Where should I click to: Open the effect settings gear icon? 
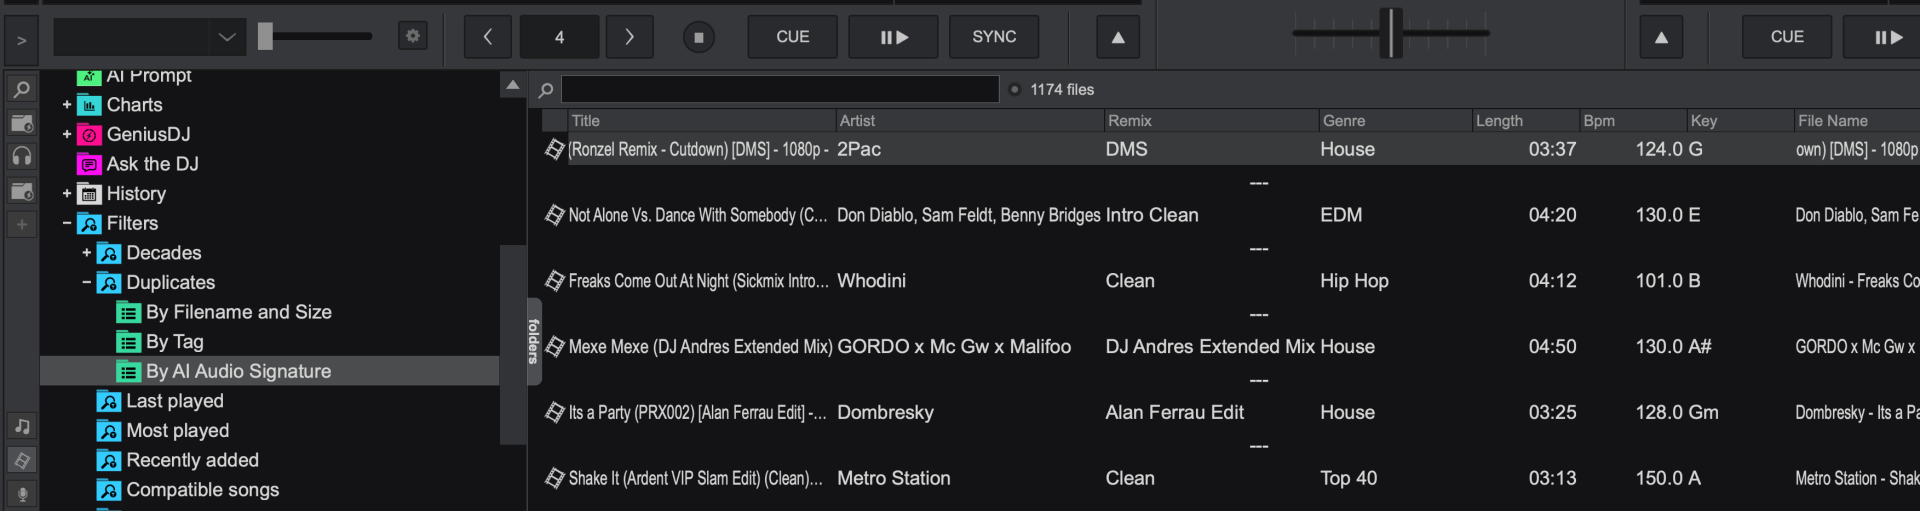[412, 37]
